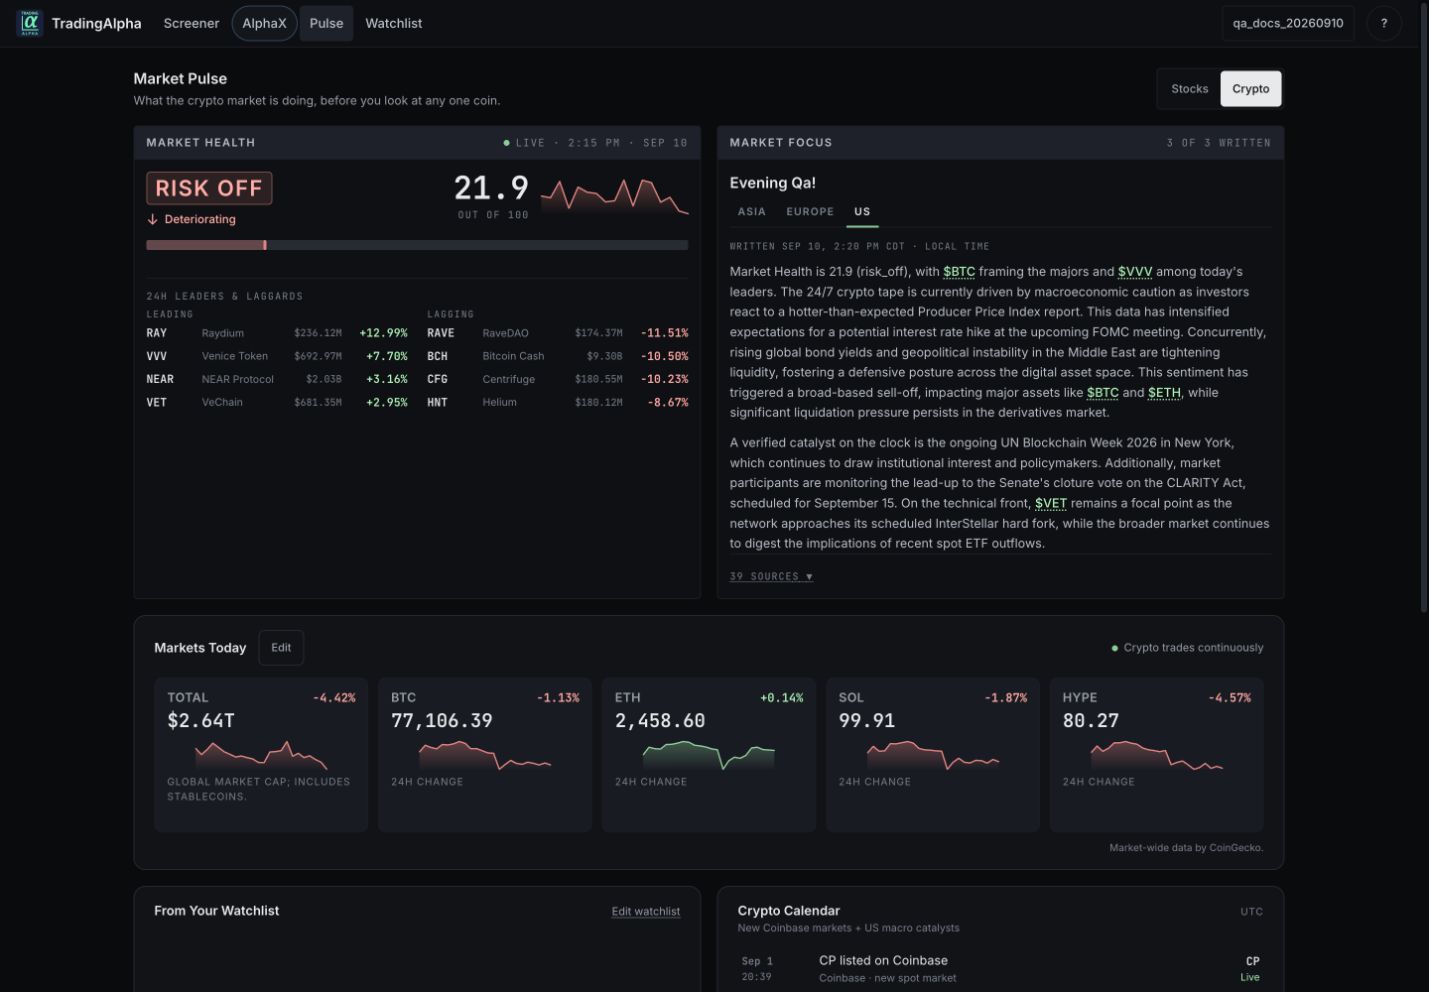Click the page vertical scrollbar
Viewport: 1429px width, 992px height.
click(x=1424, y=306)
